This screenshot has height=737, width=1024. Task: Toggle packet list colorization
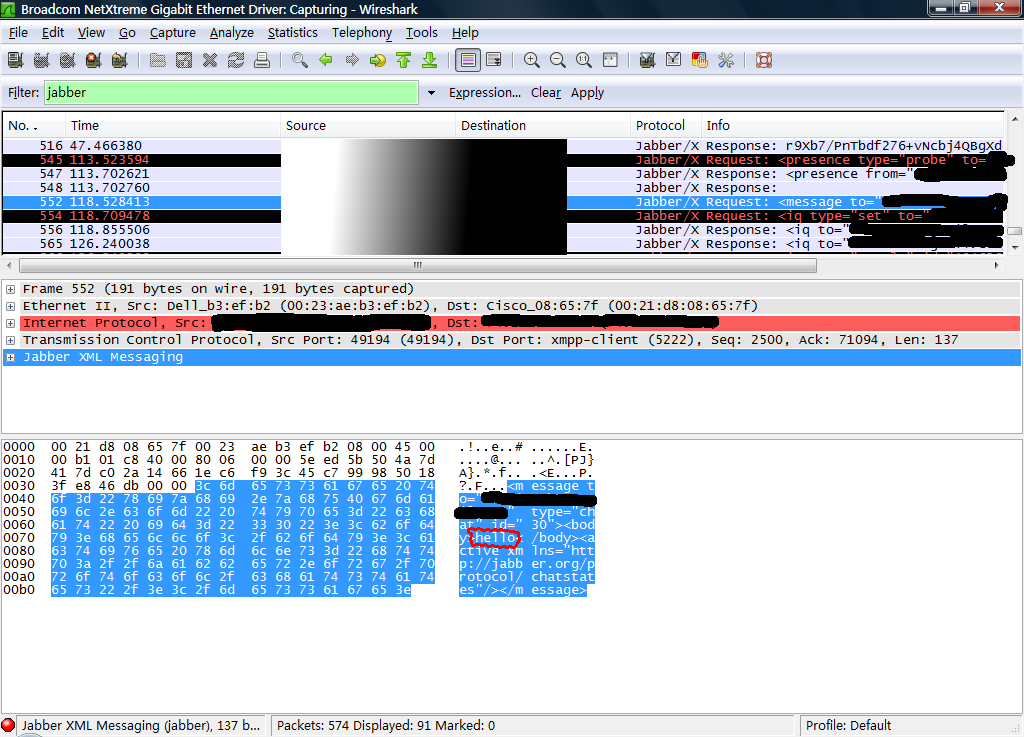[468, 61]
